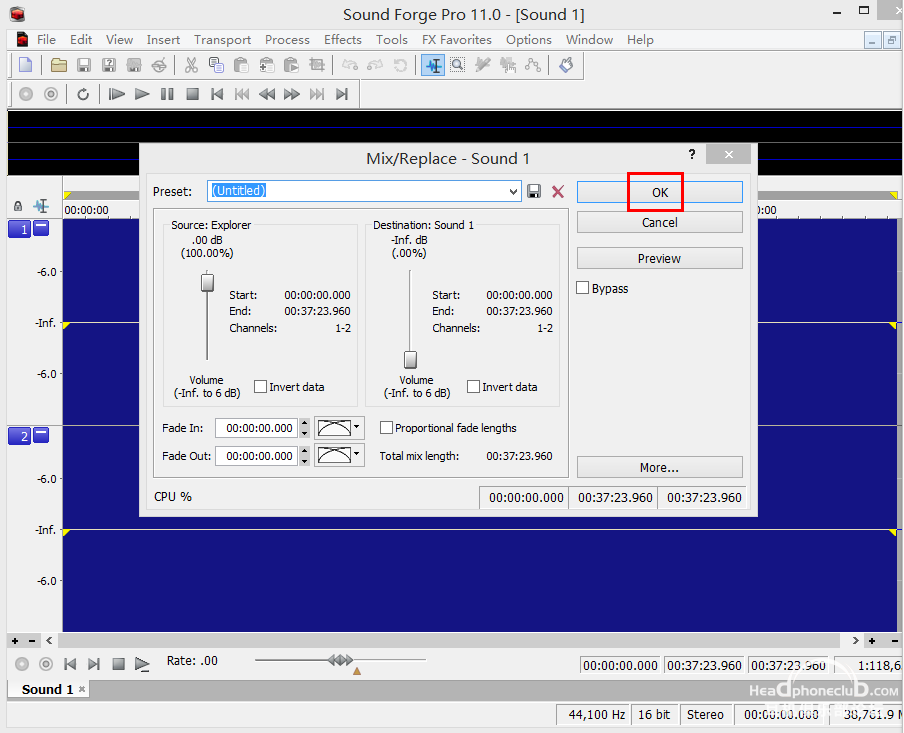Toggle the edit tool icon beside the time ruler
This screenshot has height=733, width=904.
pyautogui.click(x=42, y=206)
